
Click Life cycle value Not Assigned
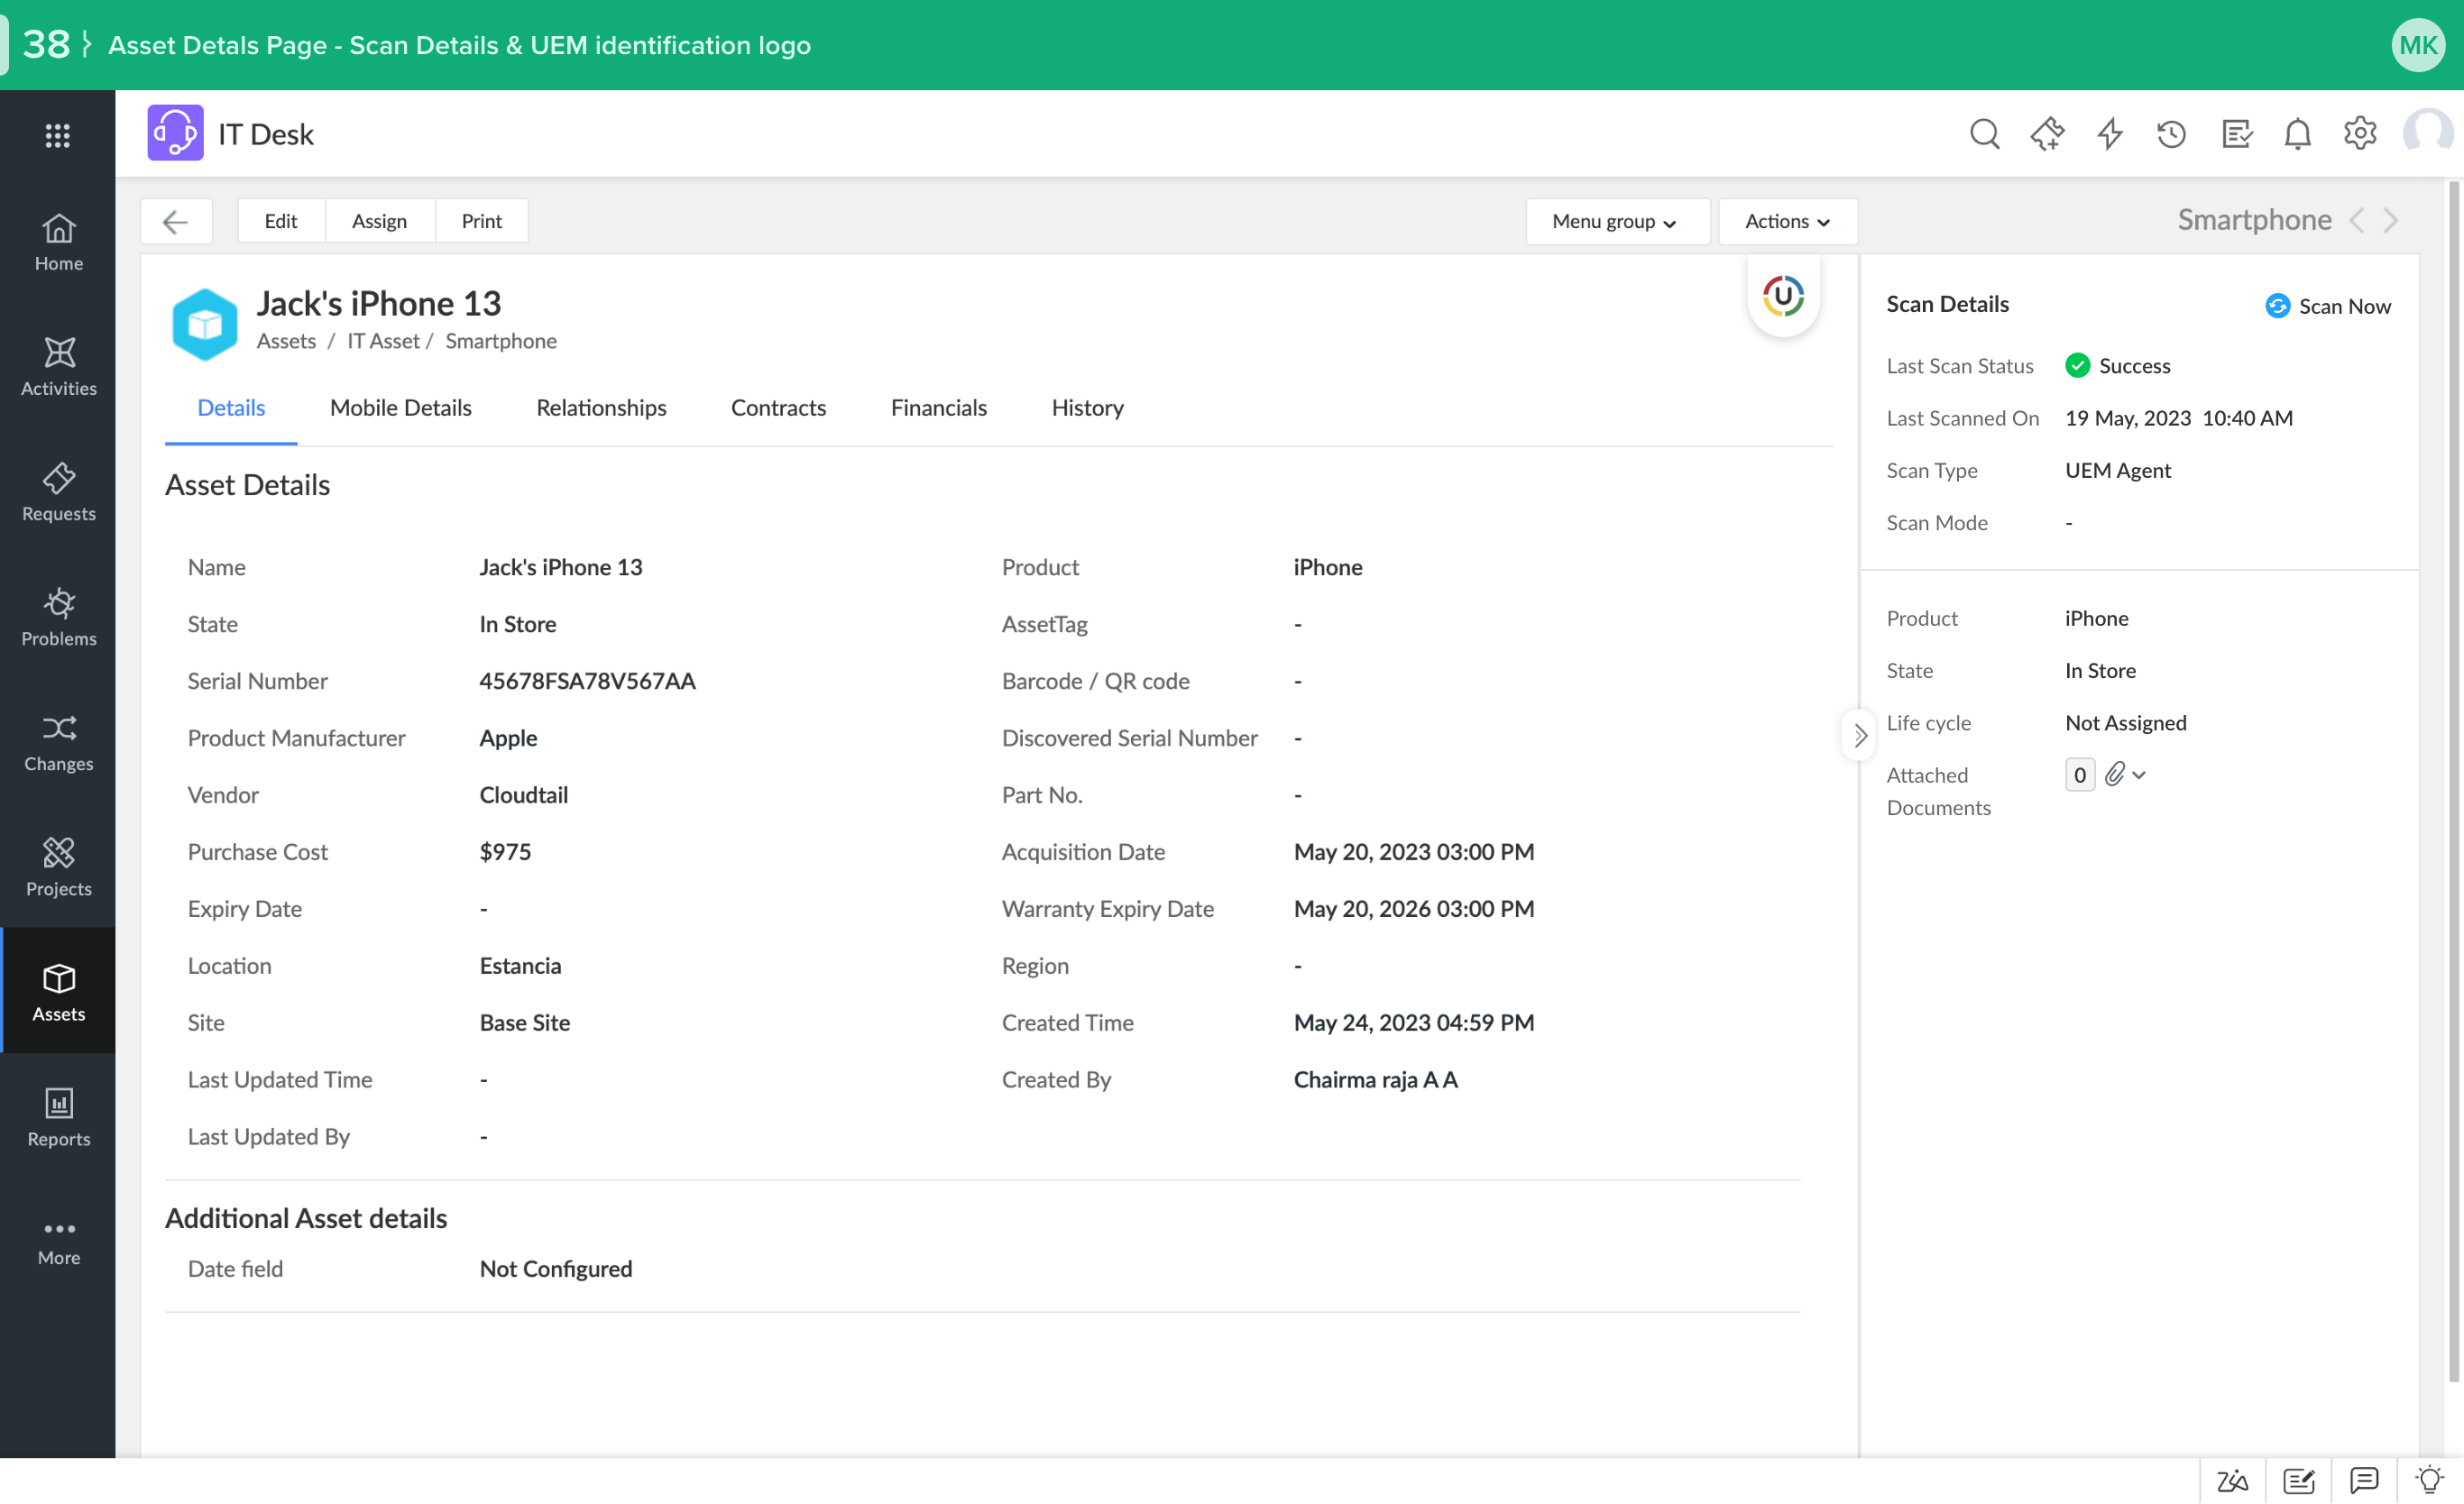click(x=2126, y=723)
